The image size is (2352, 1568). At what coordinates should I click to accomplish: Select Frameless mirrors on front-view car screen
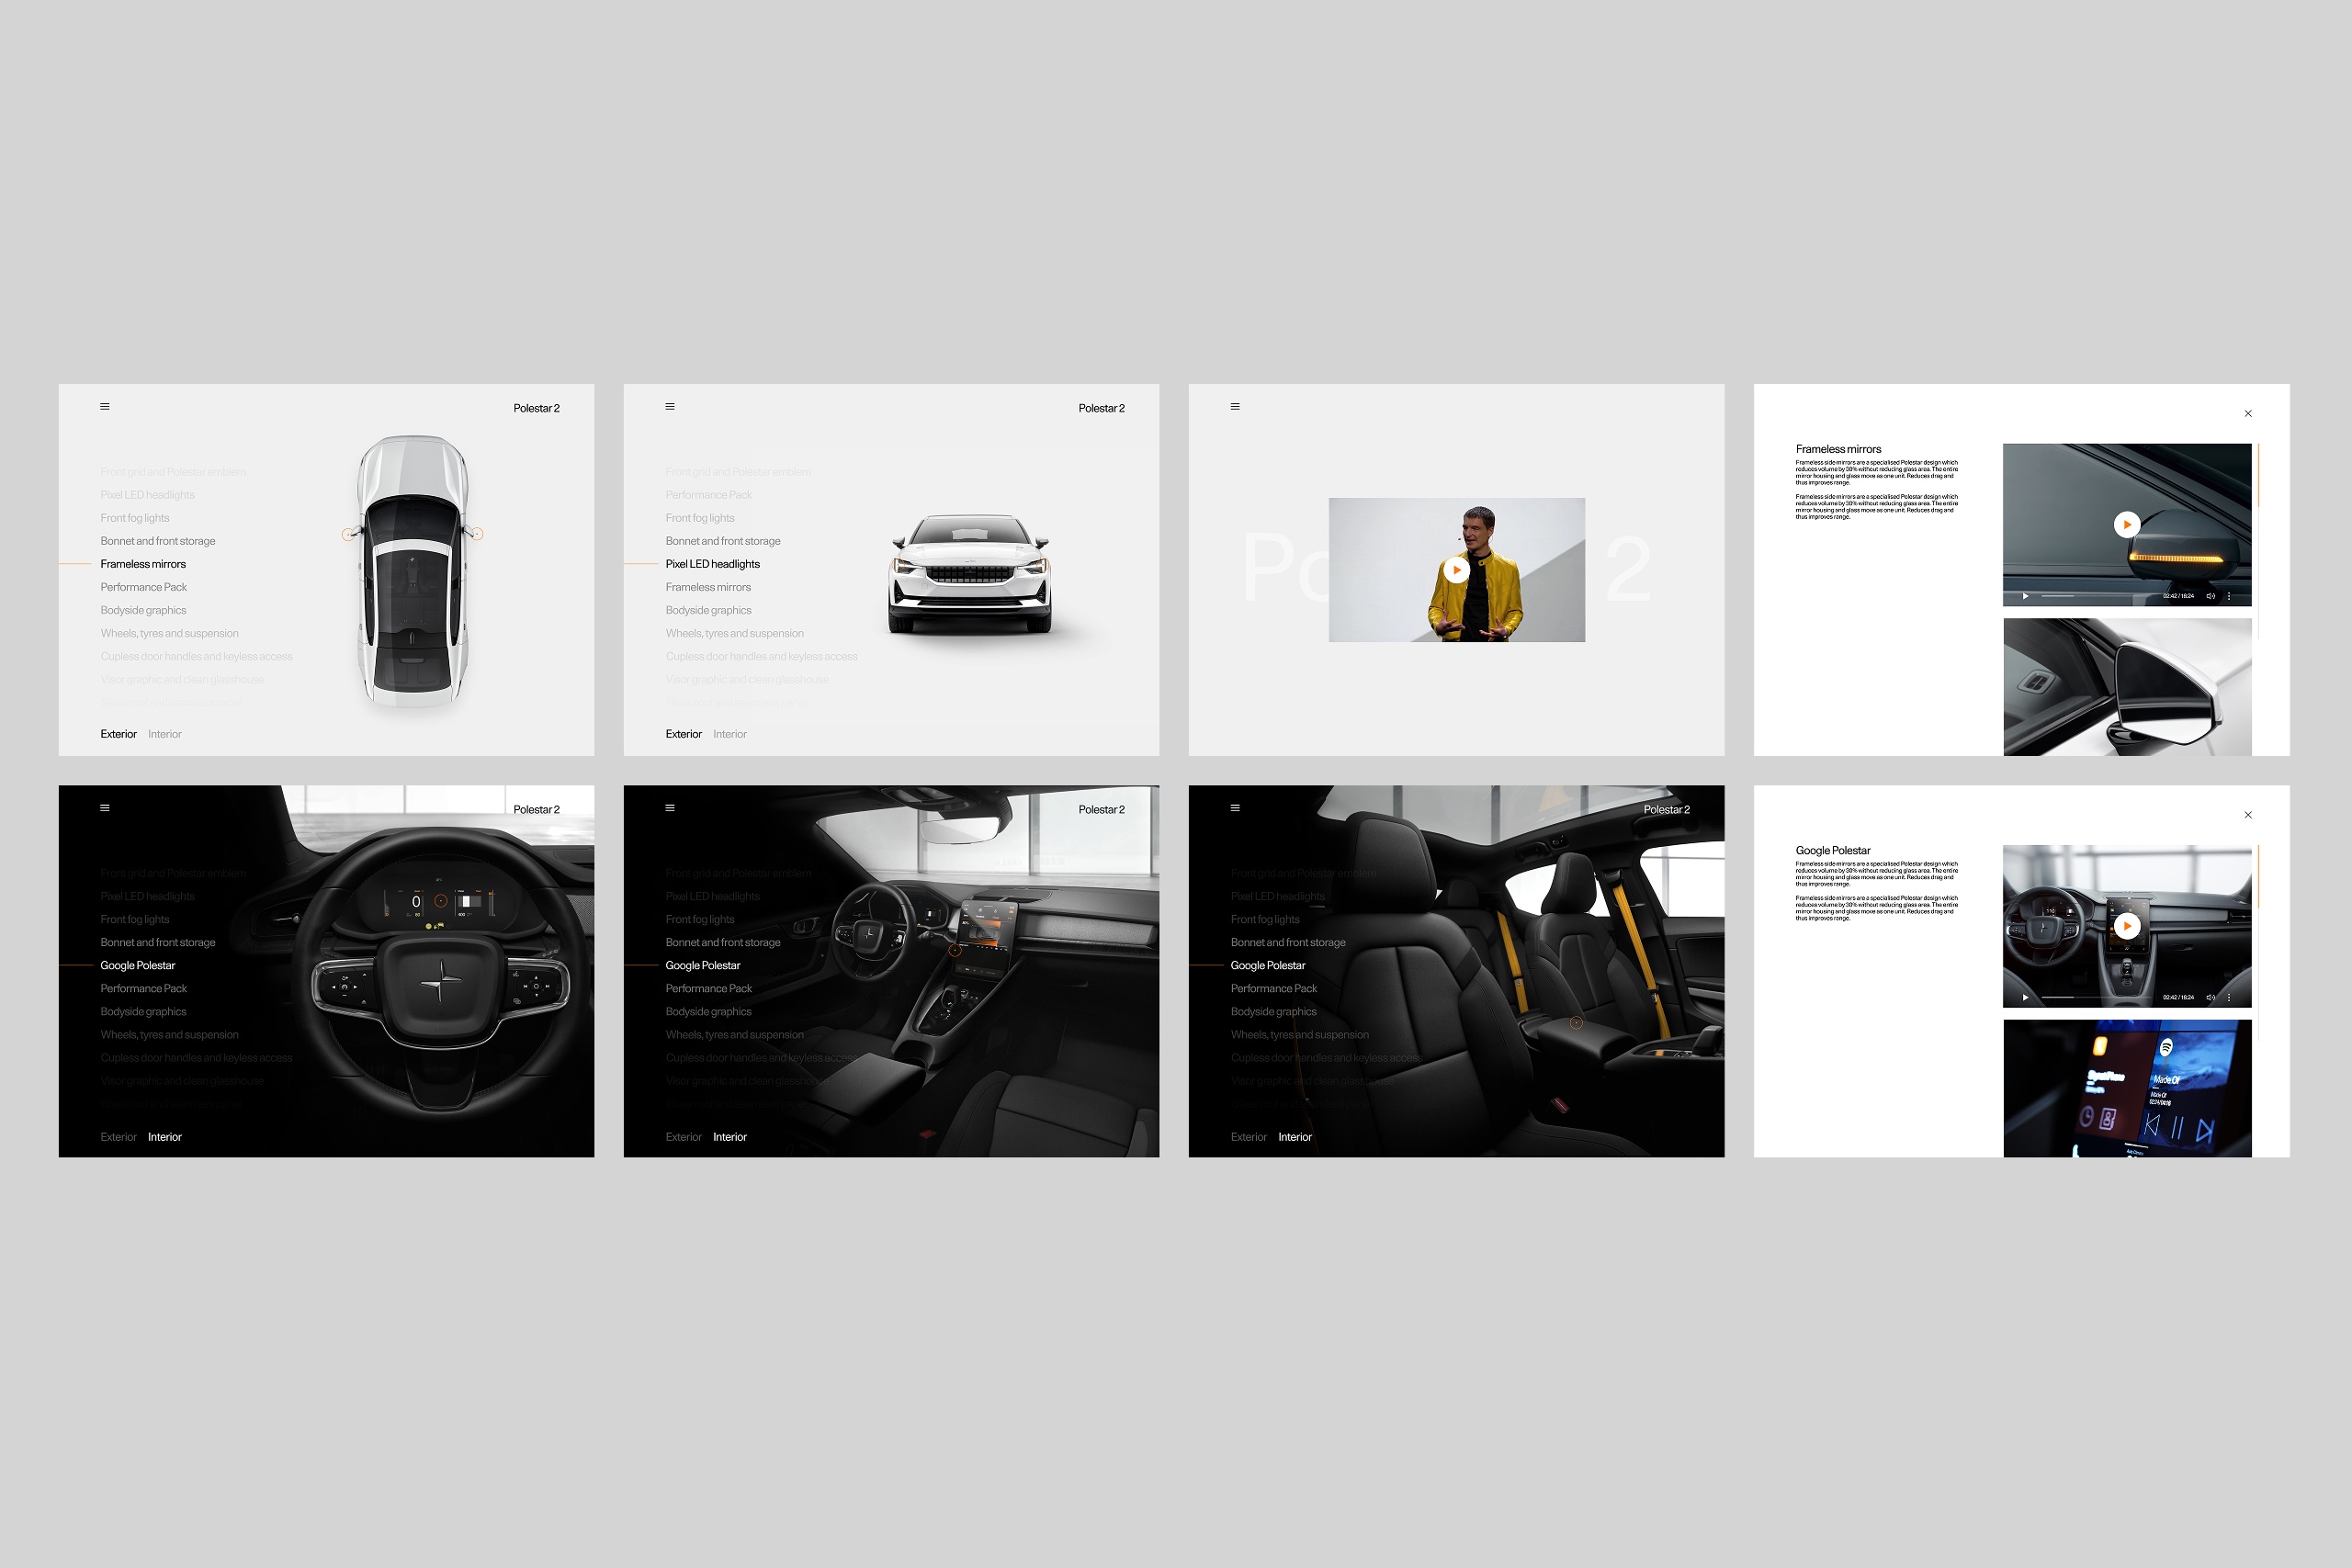[x=708, y=587]
